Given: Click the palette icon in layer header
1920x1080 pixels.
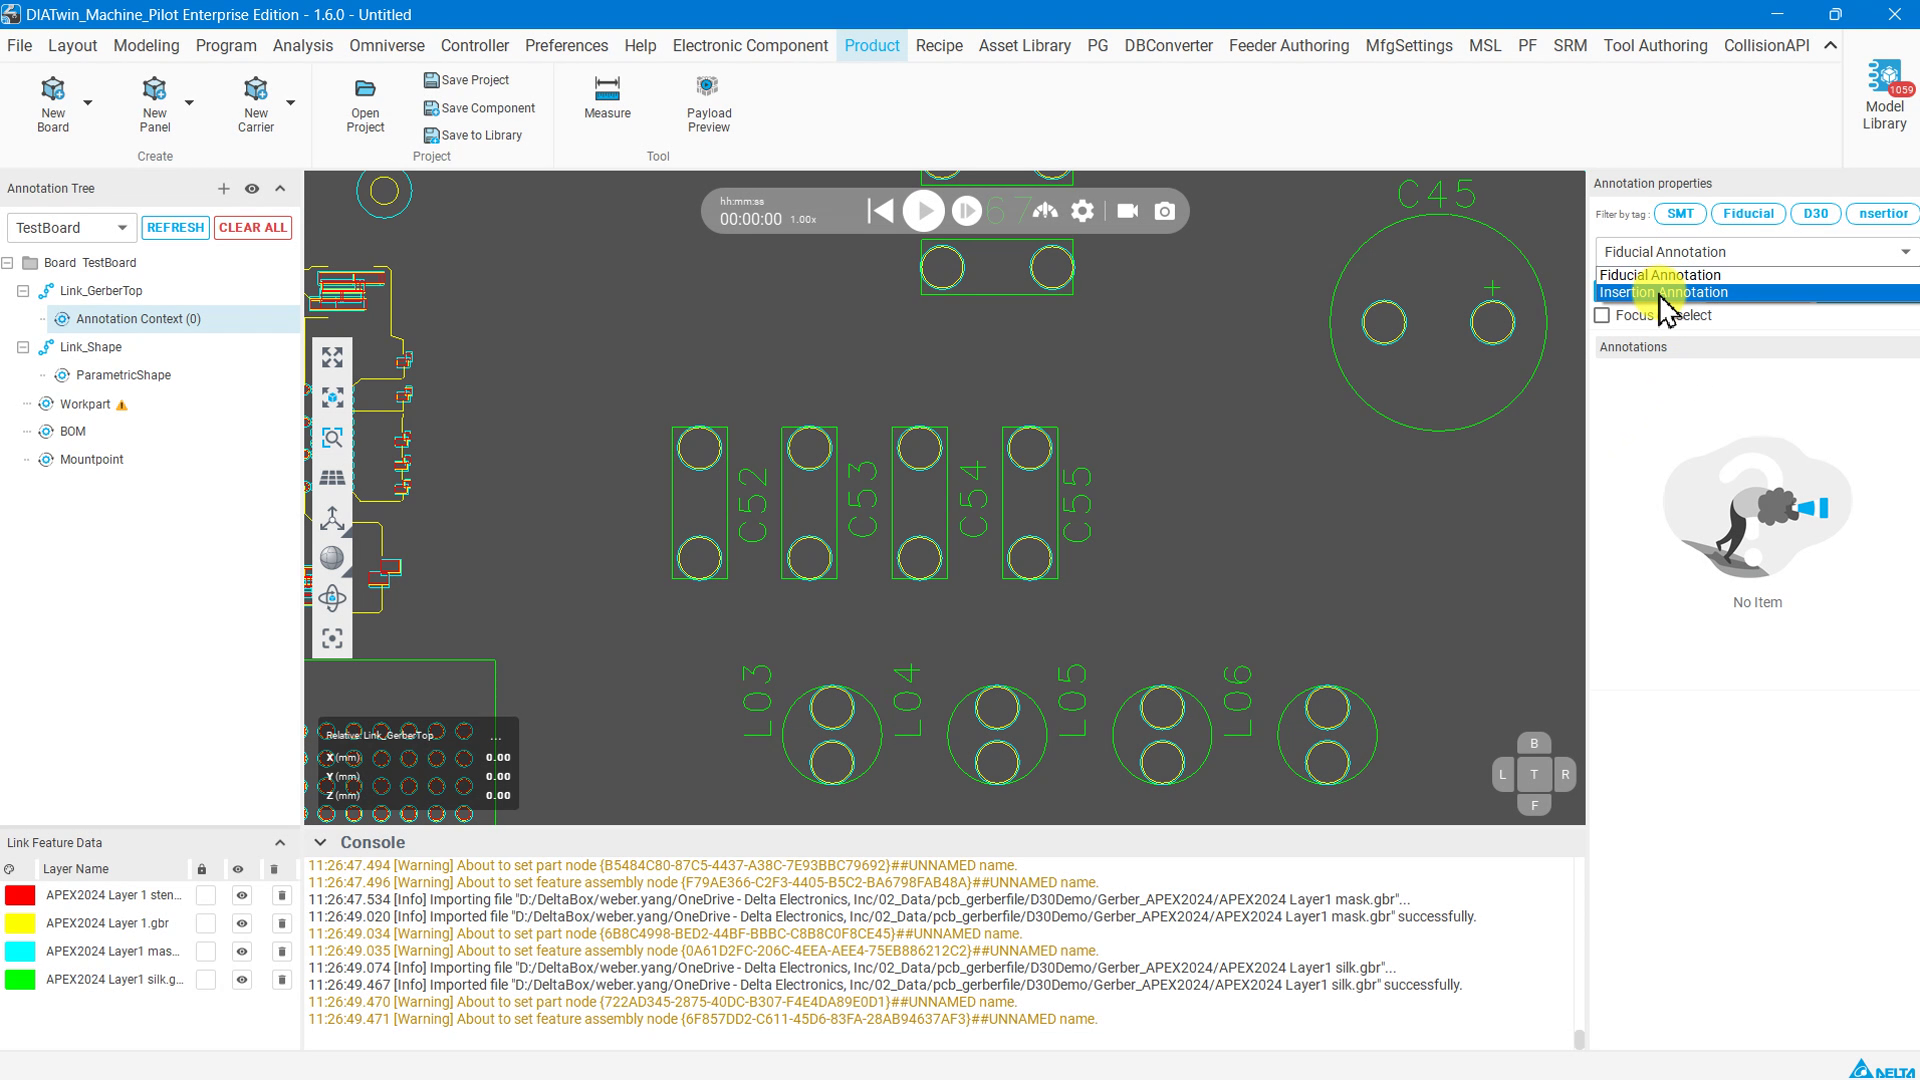Looking at the screenshot, I should [x=9, y=870].
